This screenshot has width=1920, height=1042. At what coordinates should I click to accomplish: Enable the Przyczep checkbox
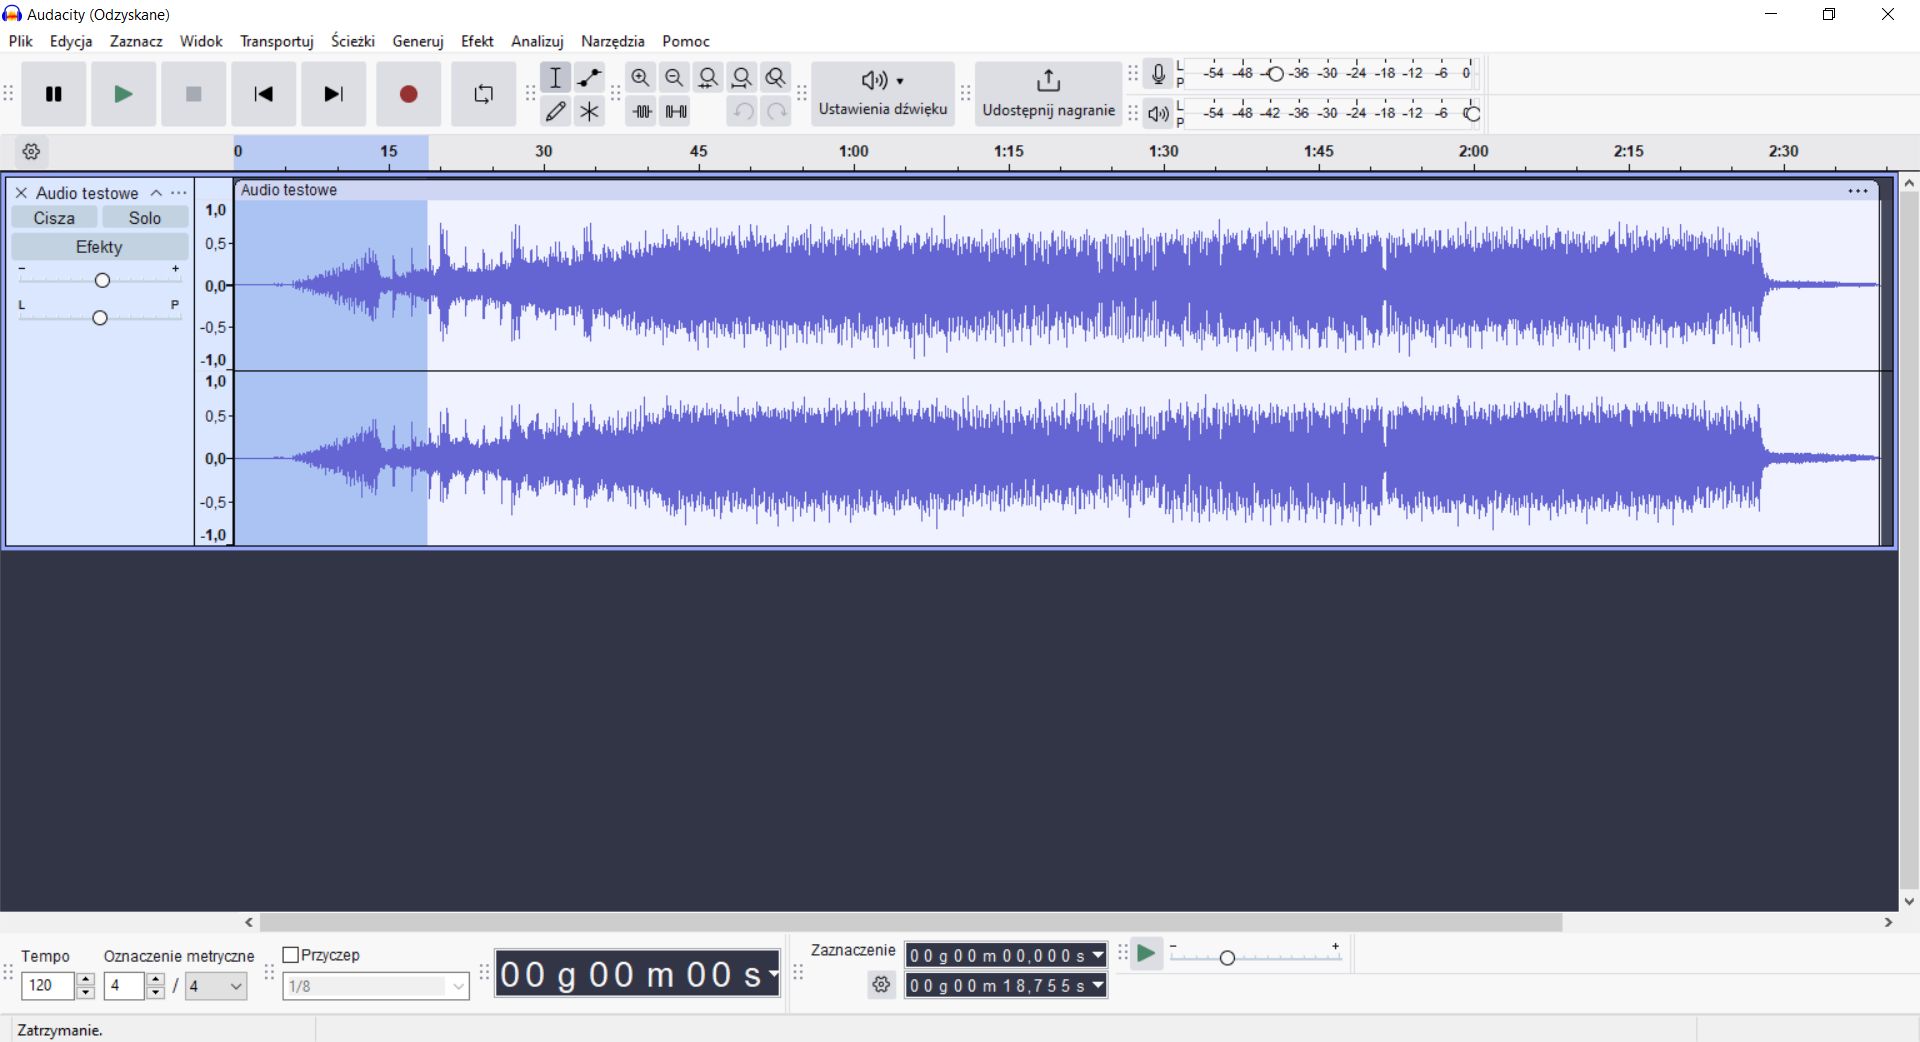(x=289, y=955)
